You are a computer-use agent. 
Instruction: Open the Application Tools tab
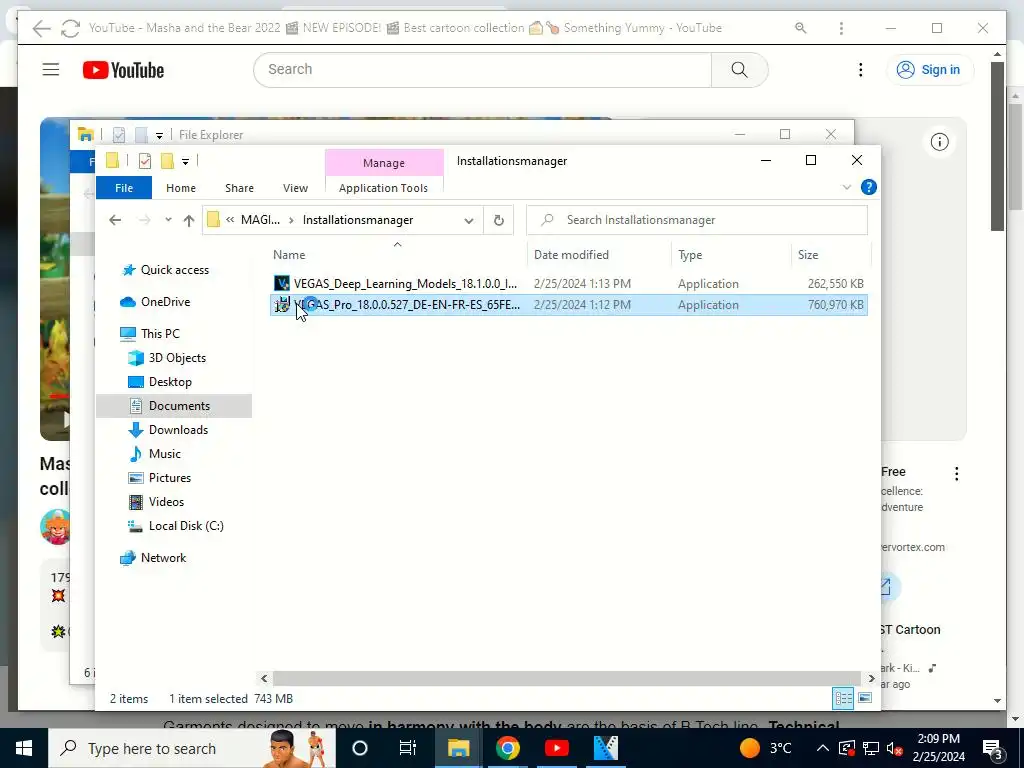(x=383, y=188)
